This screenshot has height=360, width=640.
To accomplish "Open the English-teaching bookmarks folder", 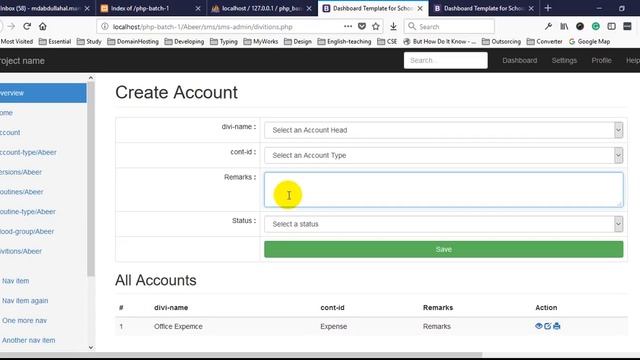I will (x=344, y=42).
